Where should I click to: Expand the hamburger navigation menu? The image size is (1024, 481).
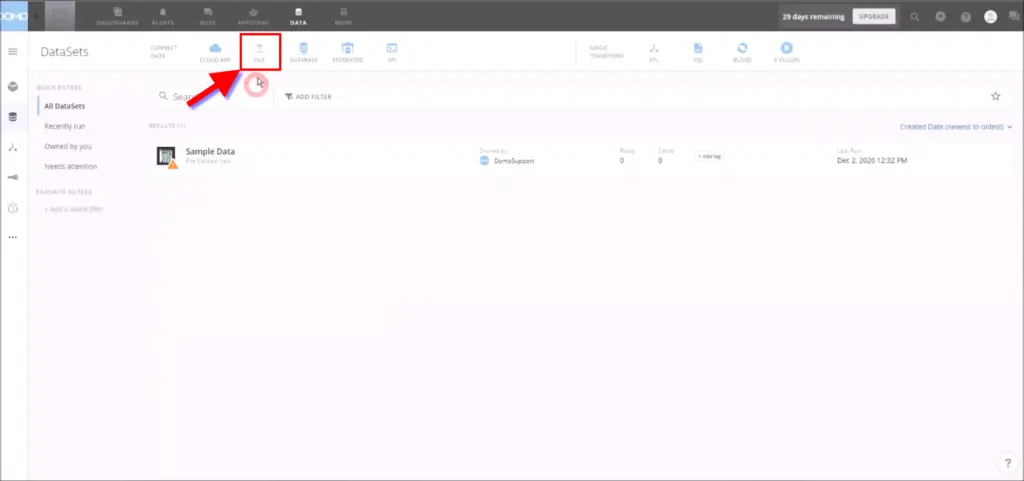(13, 51)
